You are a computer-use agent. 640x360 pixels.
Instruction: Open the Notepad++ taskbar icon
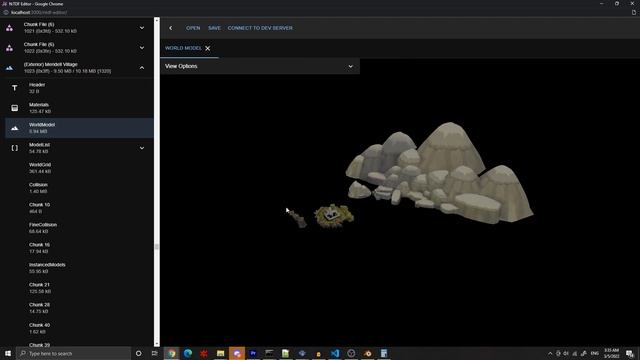point(286,353)
